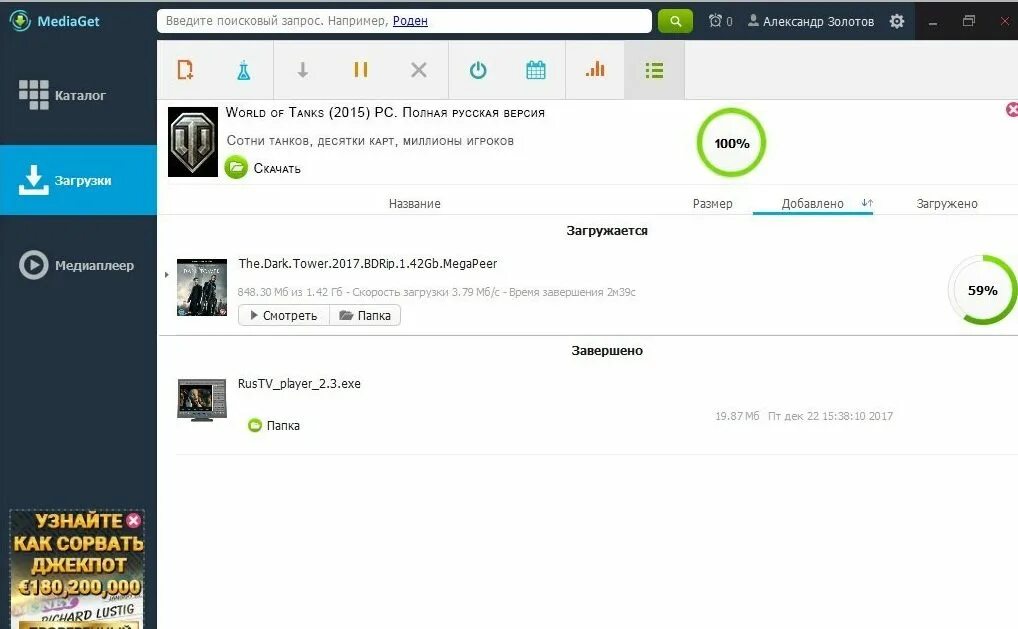Toggle the list view icon
This screenshot has width=1018, height=629.
654,70
